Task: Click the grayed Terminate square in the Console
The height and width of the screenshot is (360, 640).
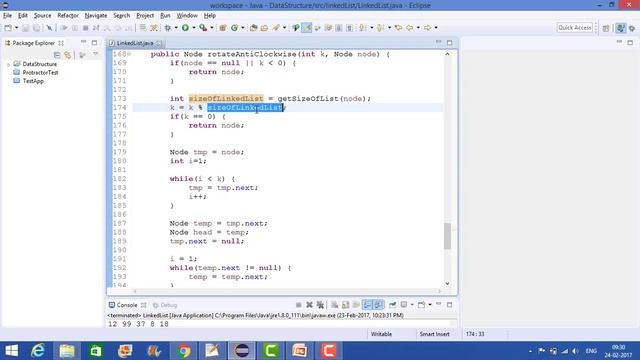Action: pyautogui.click(x=298, y=305)
